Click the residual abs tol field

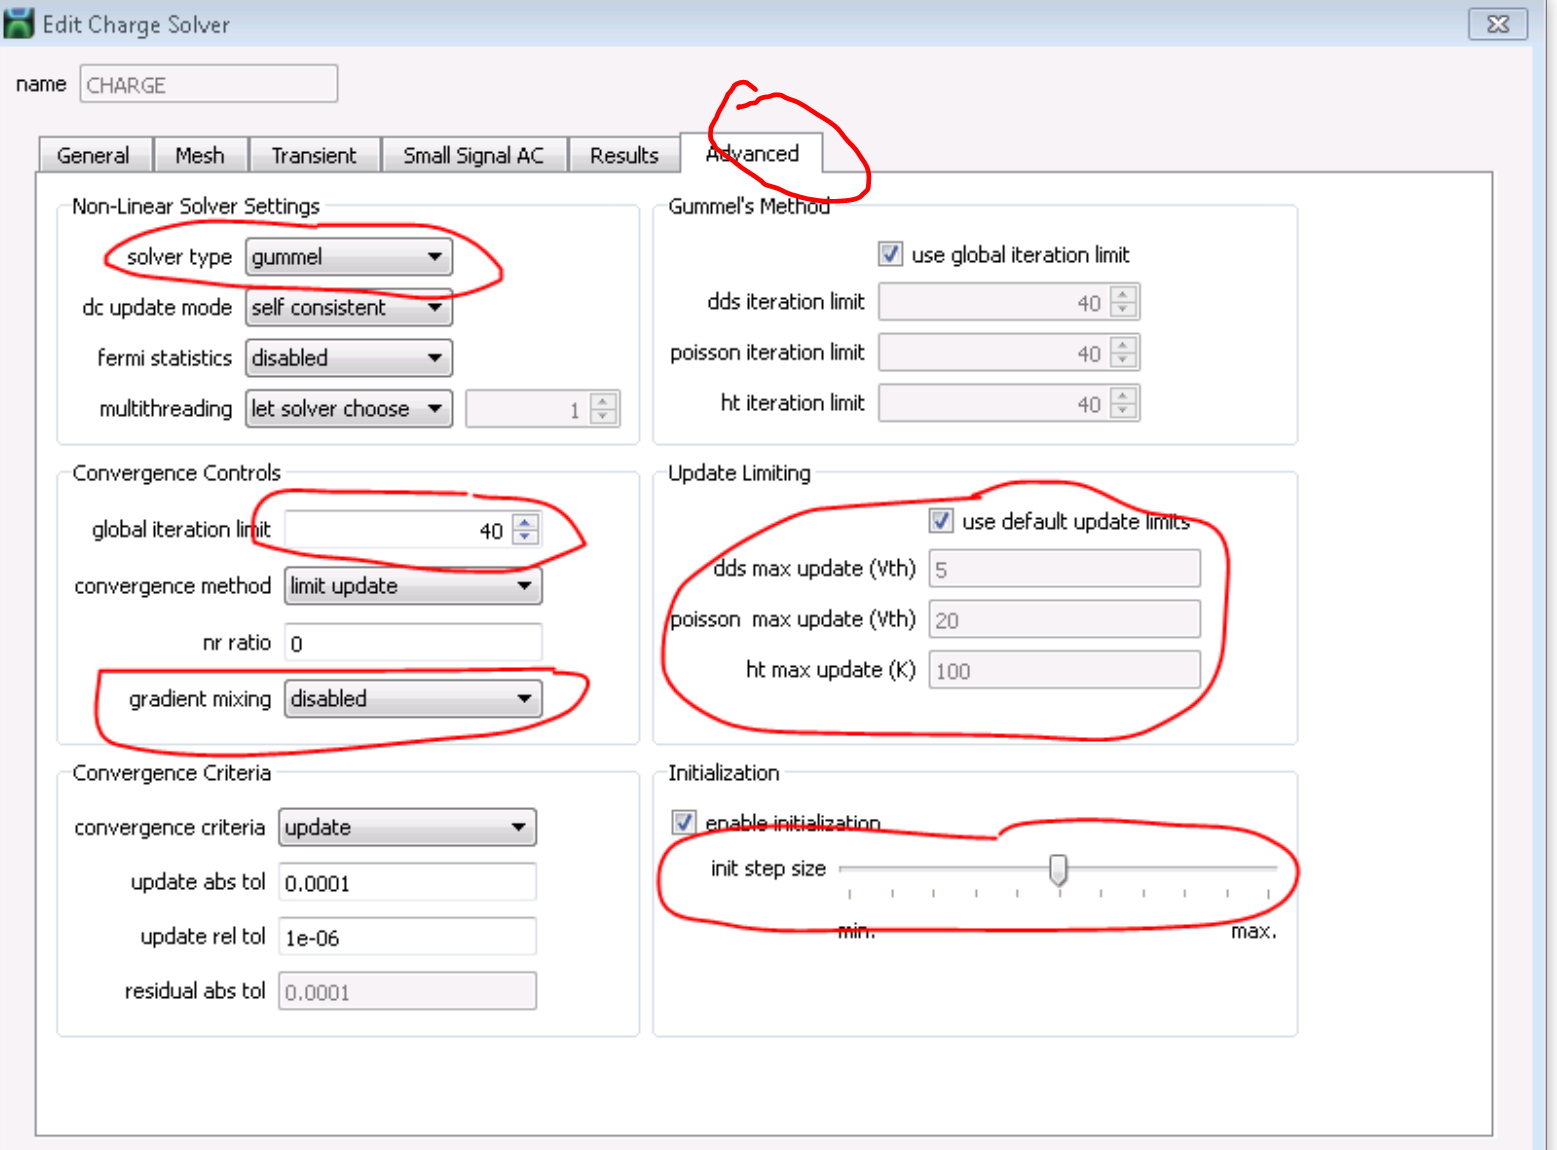coord(407,991)
